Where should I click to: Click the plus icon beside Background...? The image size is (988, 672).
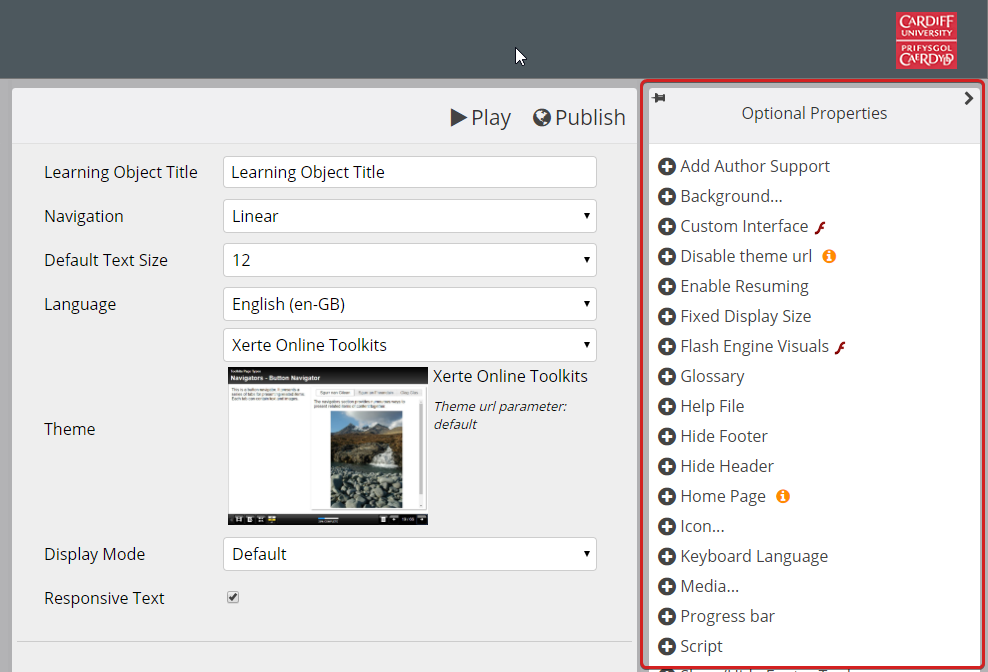coord(667,197)
